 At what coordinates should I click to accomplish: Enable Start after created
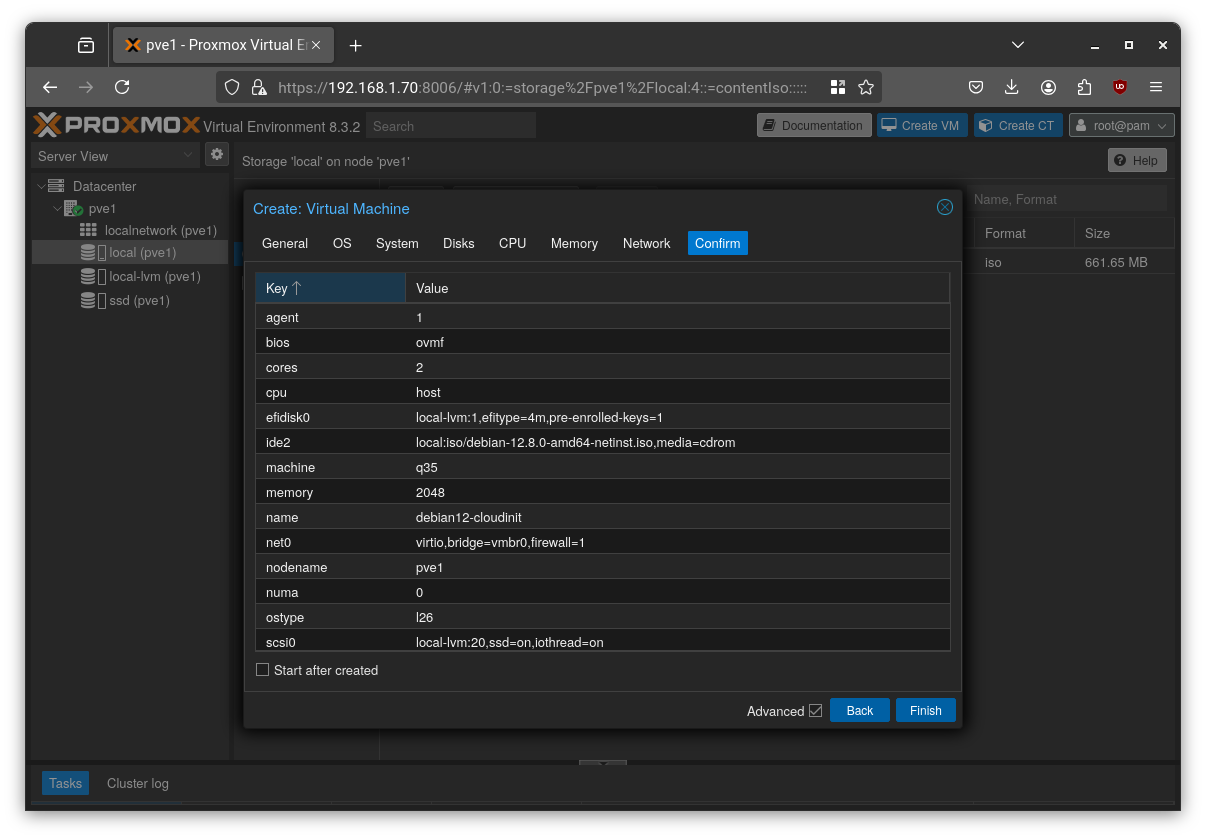point(262,669)
